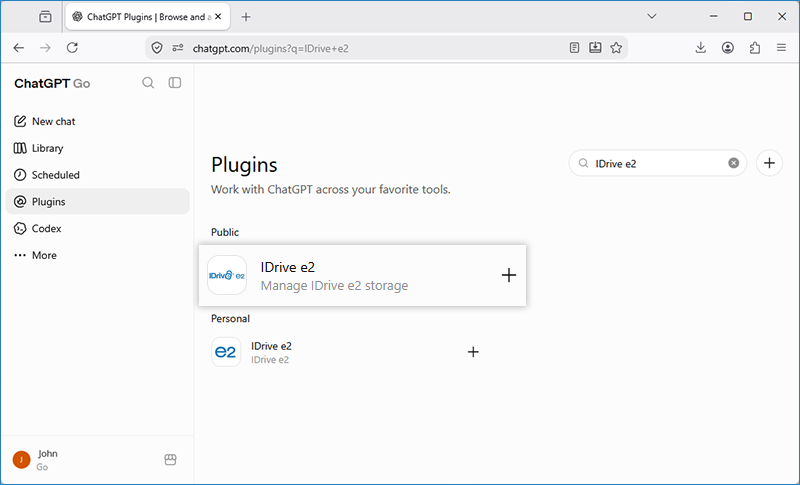800x485 pixels.
Task: Expand the More sidebar menu
Action: pyautogui.click(x=97, y=255)
